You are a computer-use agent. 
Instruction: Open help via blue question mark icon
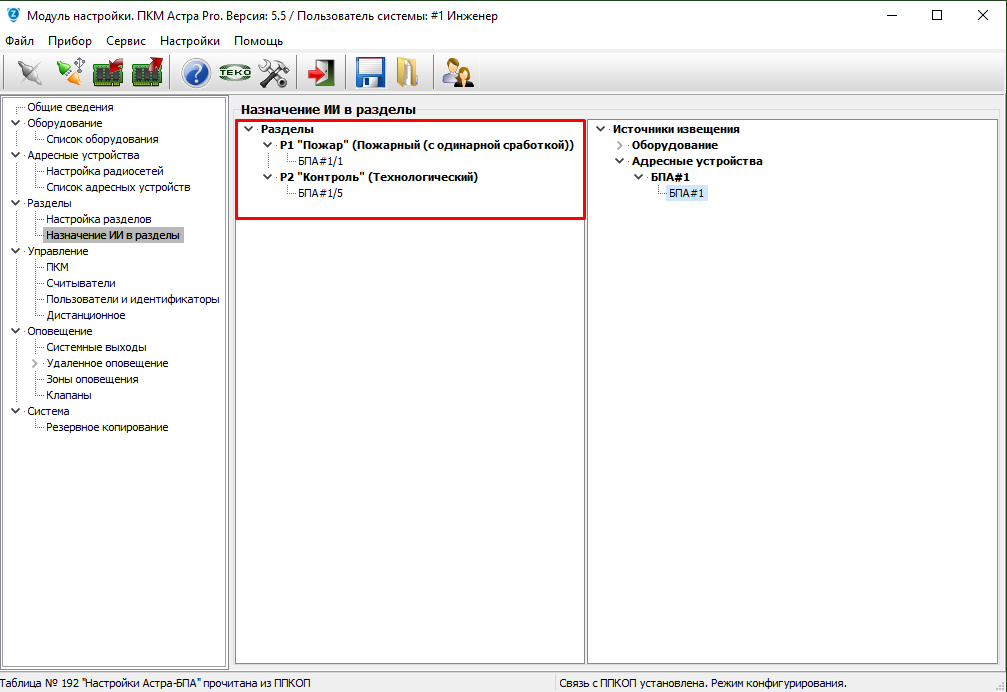[196, 72]
